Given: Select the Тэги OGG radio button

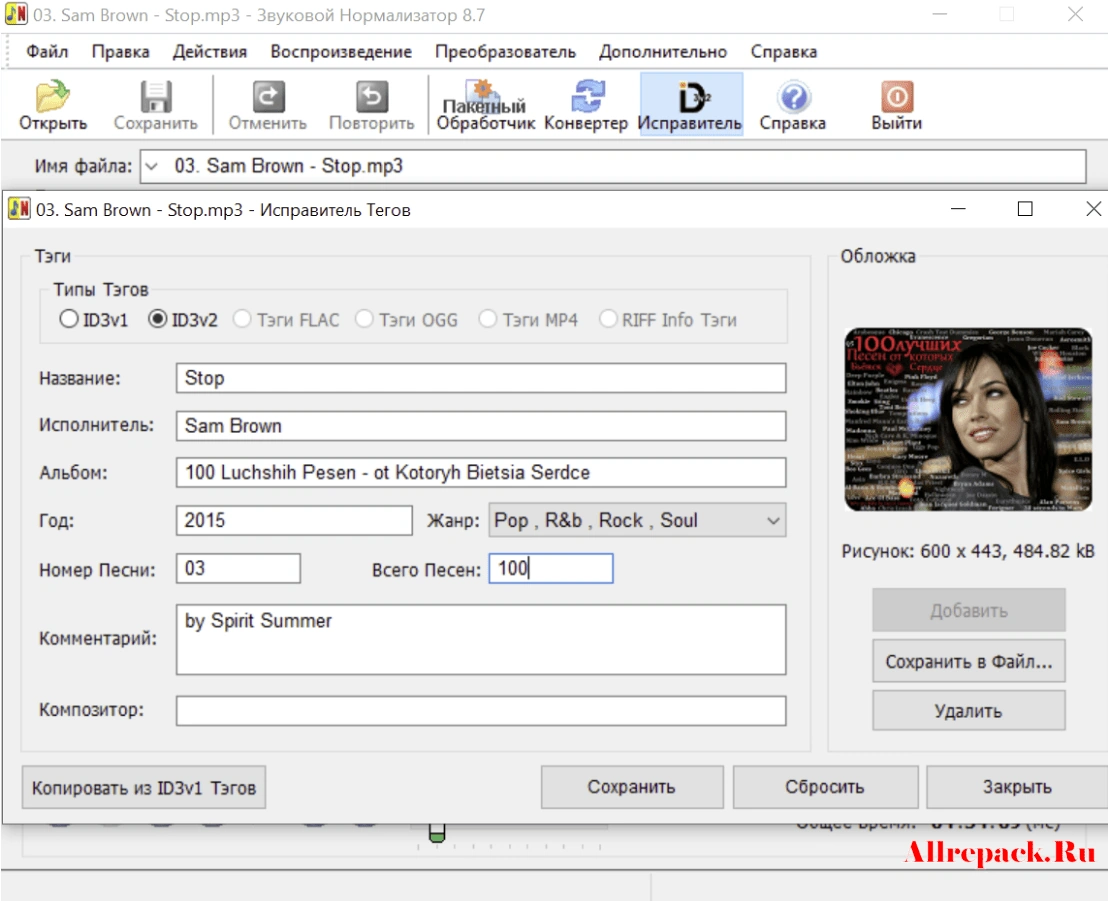Looking at the screenshot, I should pos(365,319).
